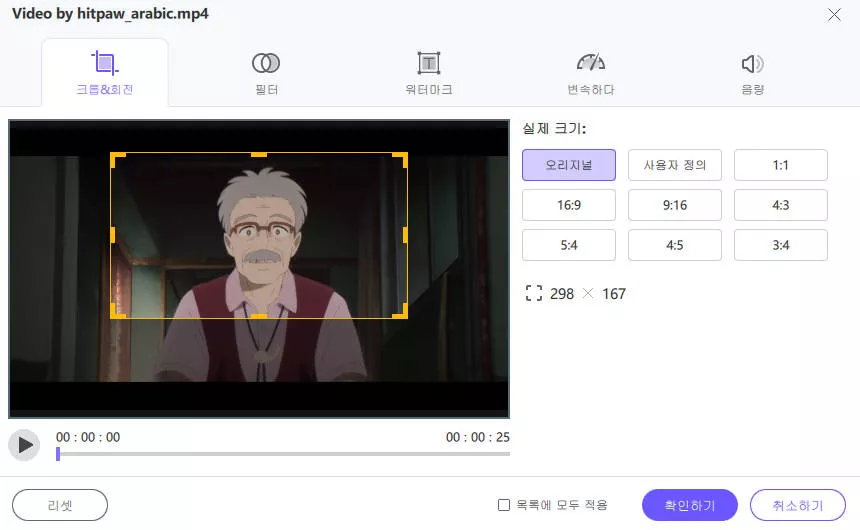
Task: Select the 16:9 aspect ratio
Action: (x=569, y=205)
